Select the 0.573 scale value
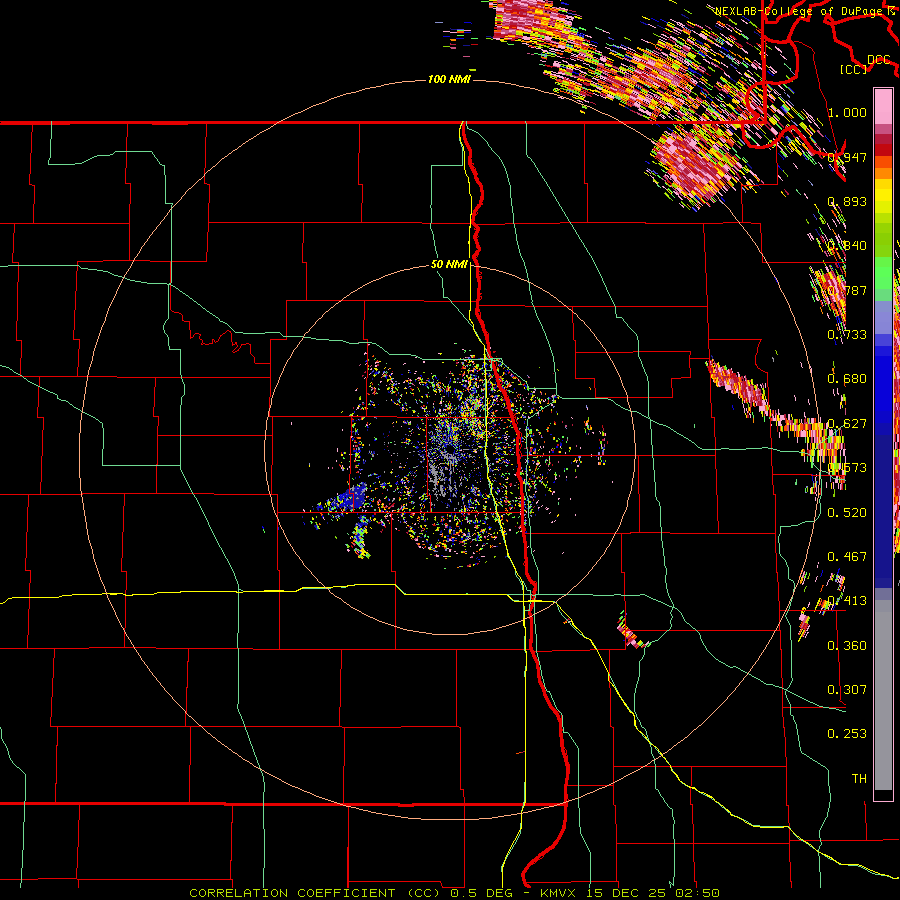This screenshot has height=900, width=900. (847, 468)
